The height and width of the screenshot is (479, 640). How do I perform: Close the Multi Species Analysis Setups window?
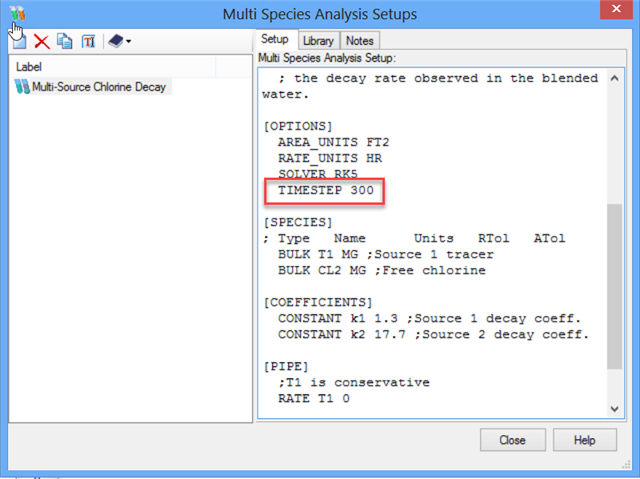[x=616, y=9]
